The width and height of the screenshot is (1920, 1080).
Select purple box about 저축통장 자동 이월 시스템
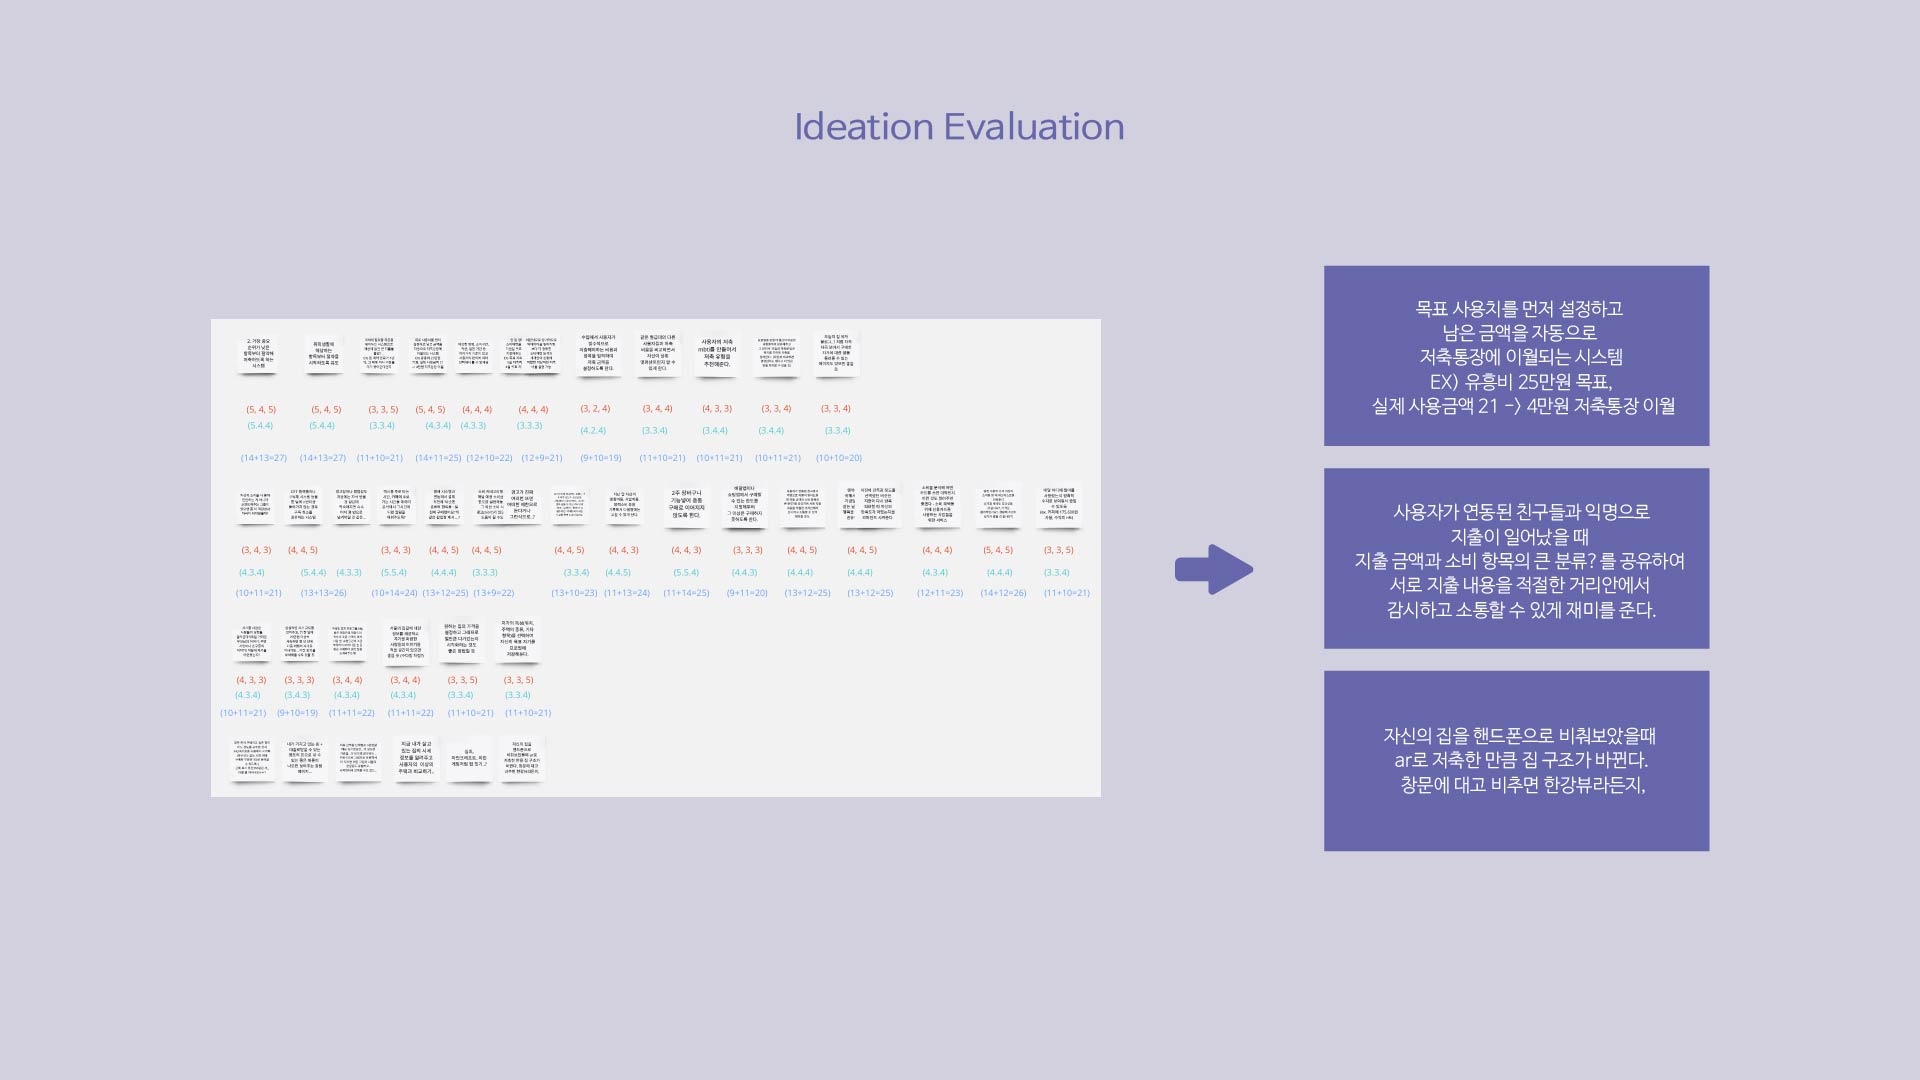tap(1516, 356)
